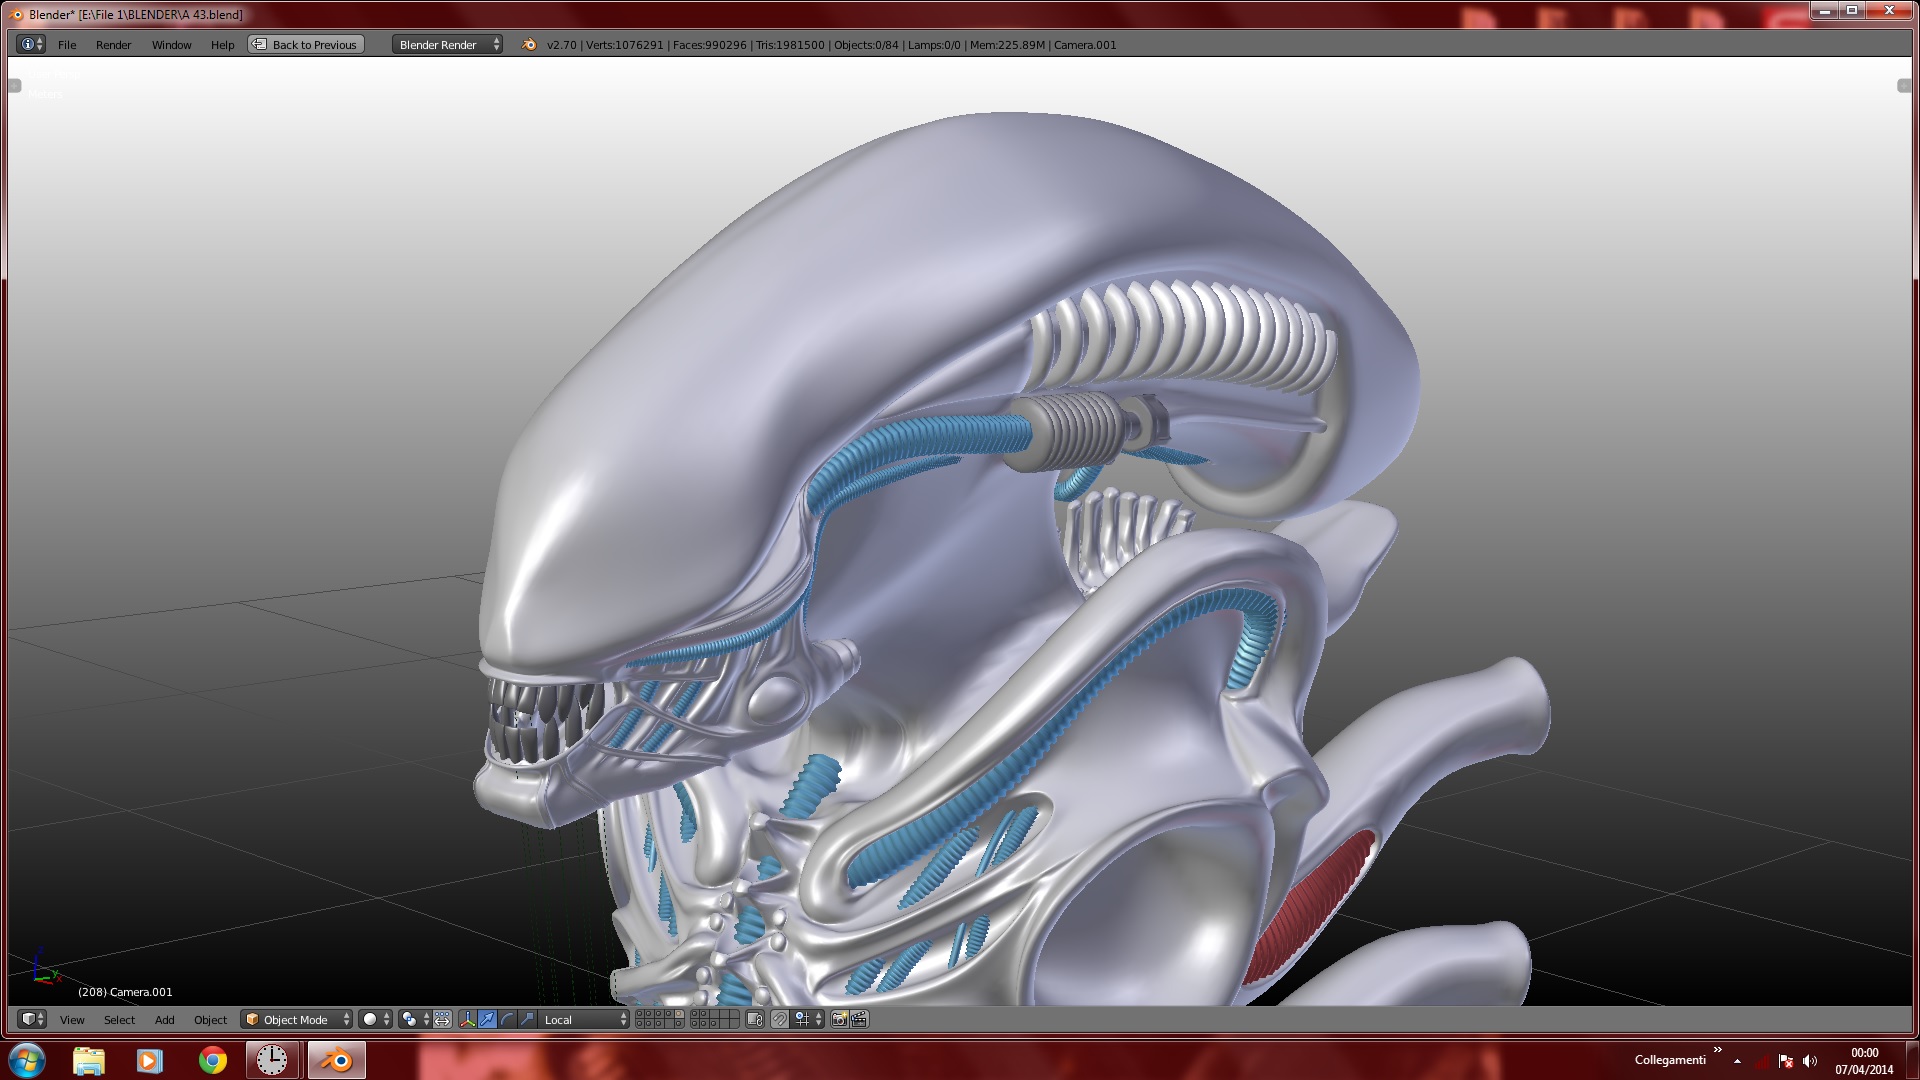This screenshot has width=1920, height=1080.
Task: Toggle the 3D manipulator widget
Action: click(467, 1019)
